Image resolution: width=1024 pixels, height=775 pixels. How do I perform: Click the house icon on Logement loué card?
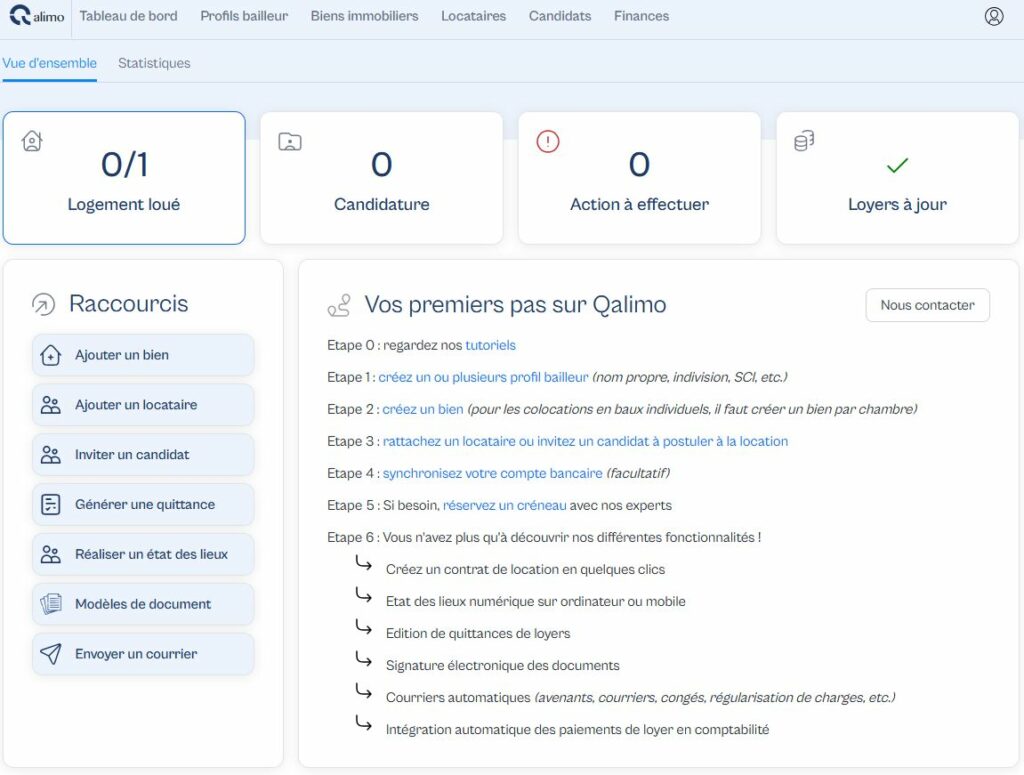(x=32, y=141)
